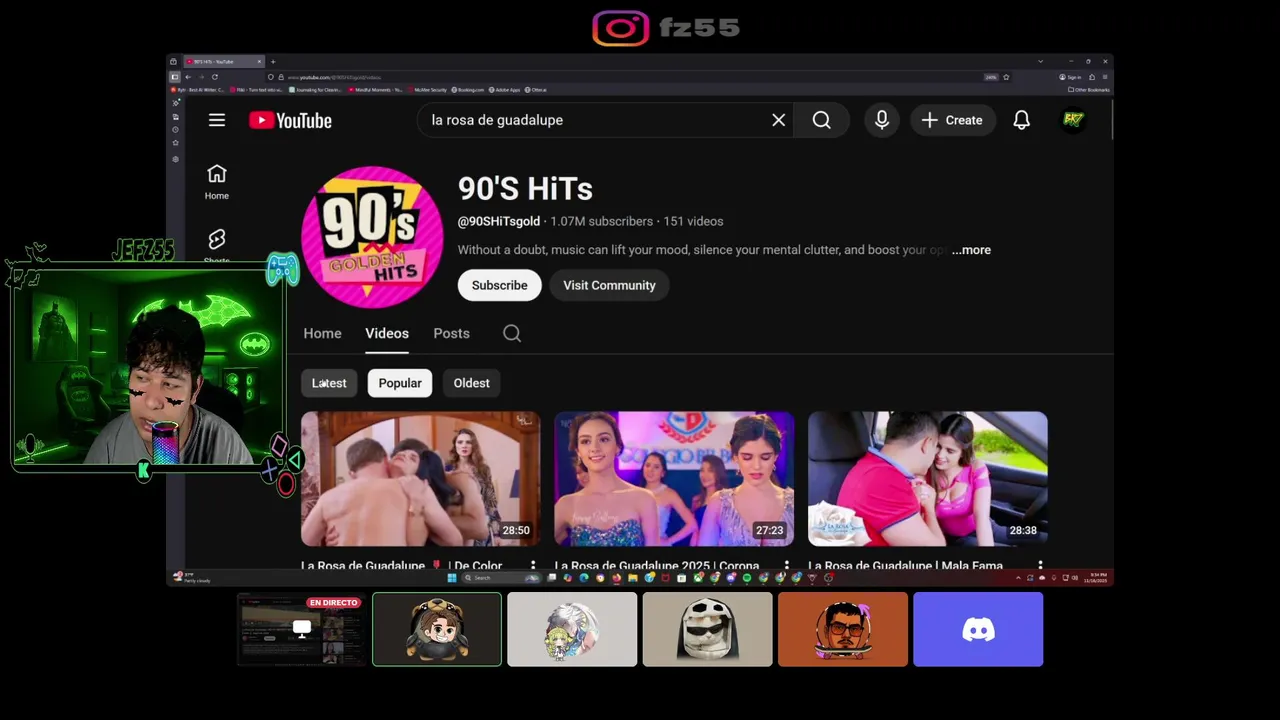Screen dimensions: 1280x720
Task: Select the channel Videos tab
Action: [x=387, y=333]
